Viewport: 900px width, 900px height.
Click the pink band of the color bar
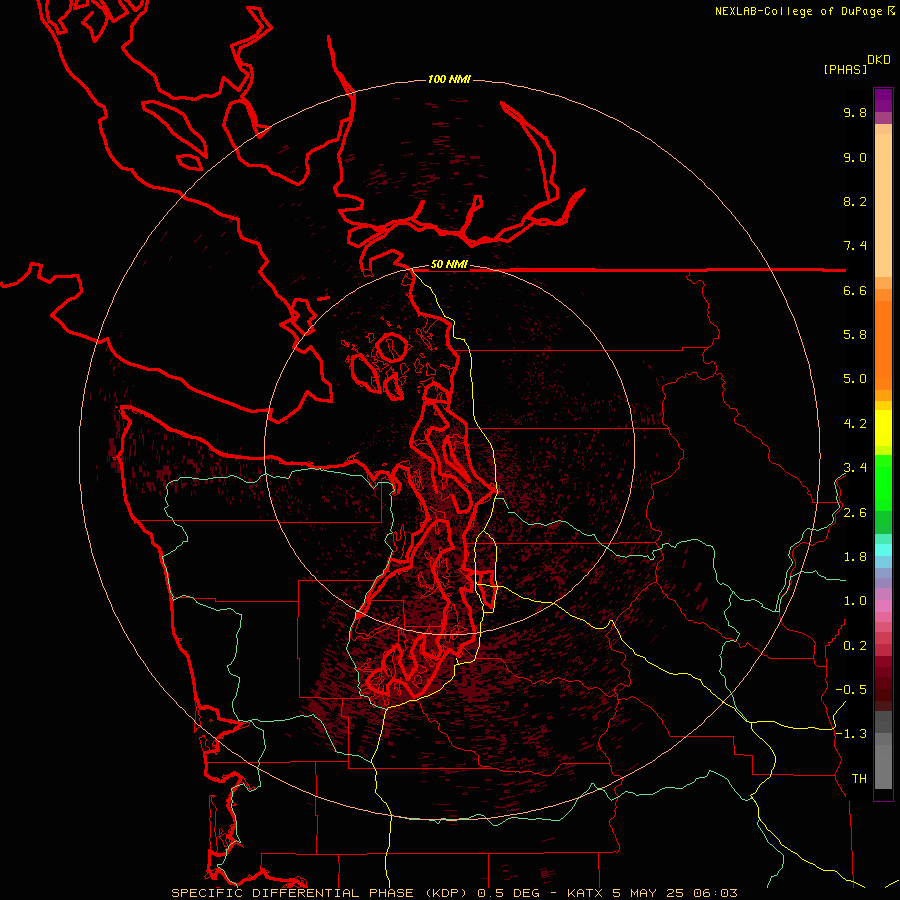tap(883, 606)
